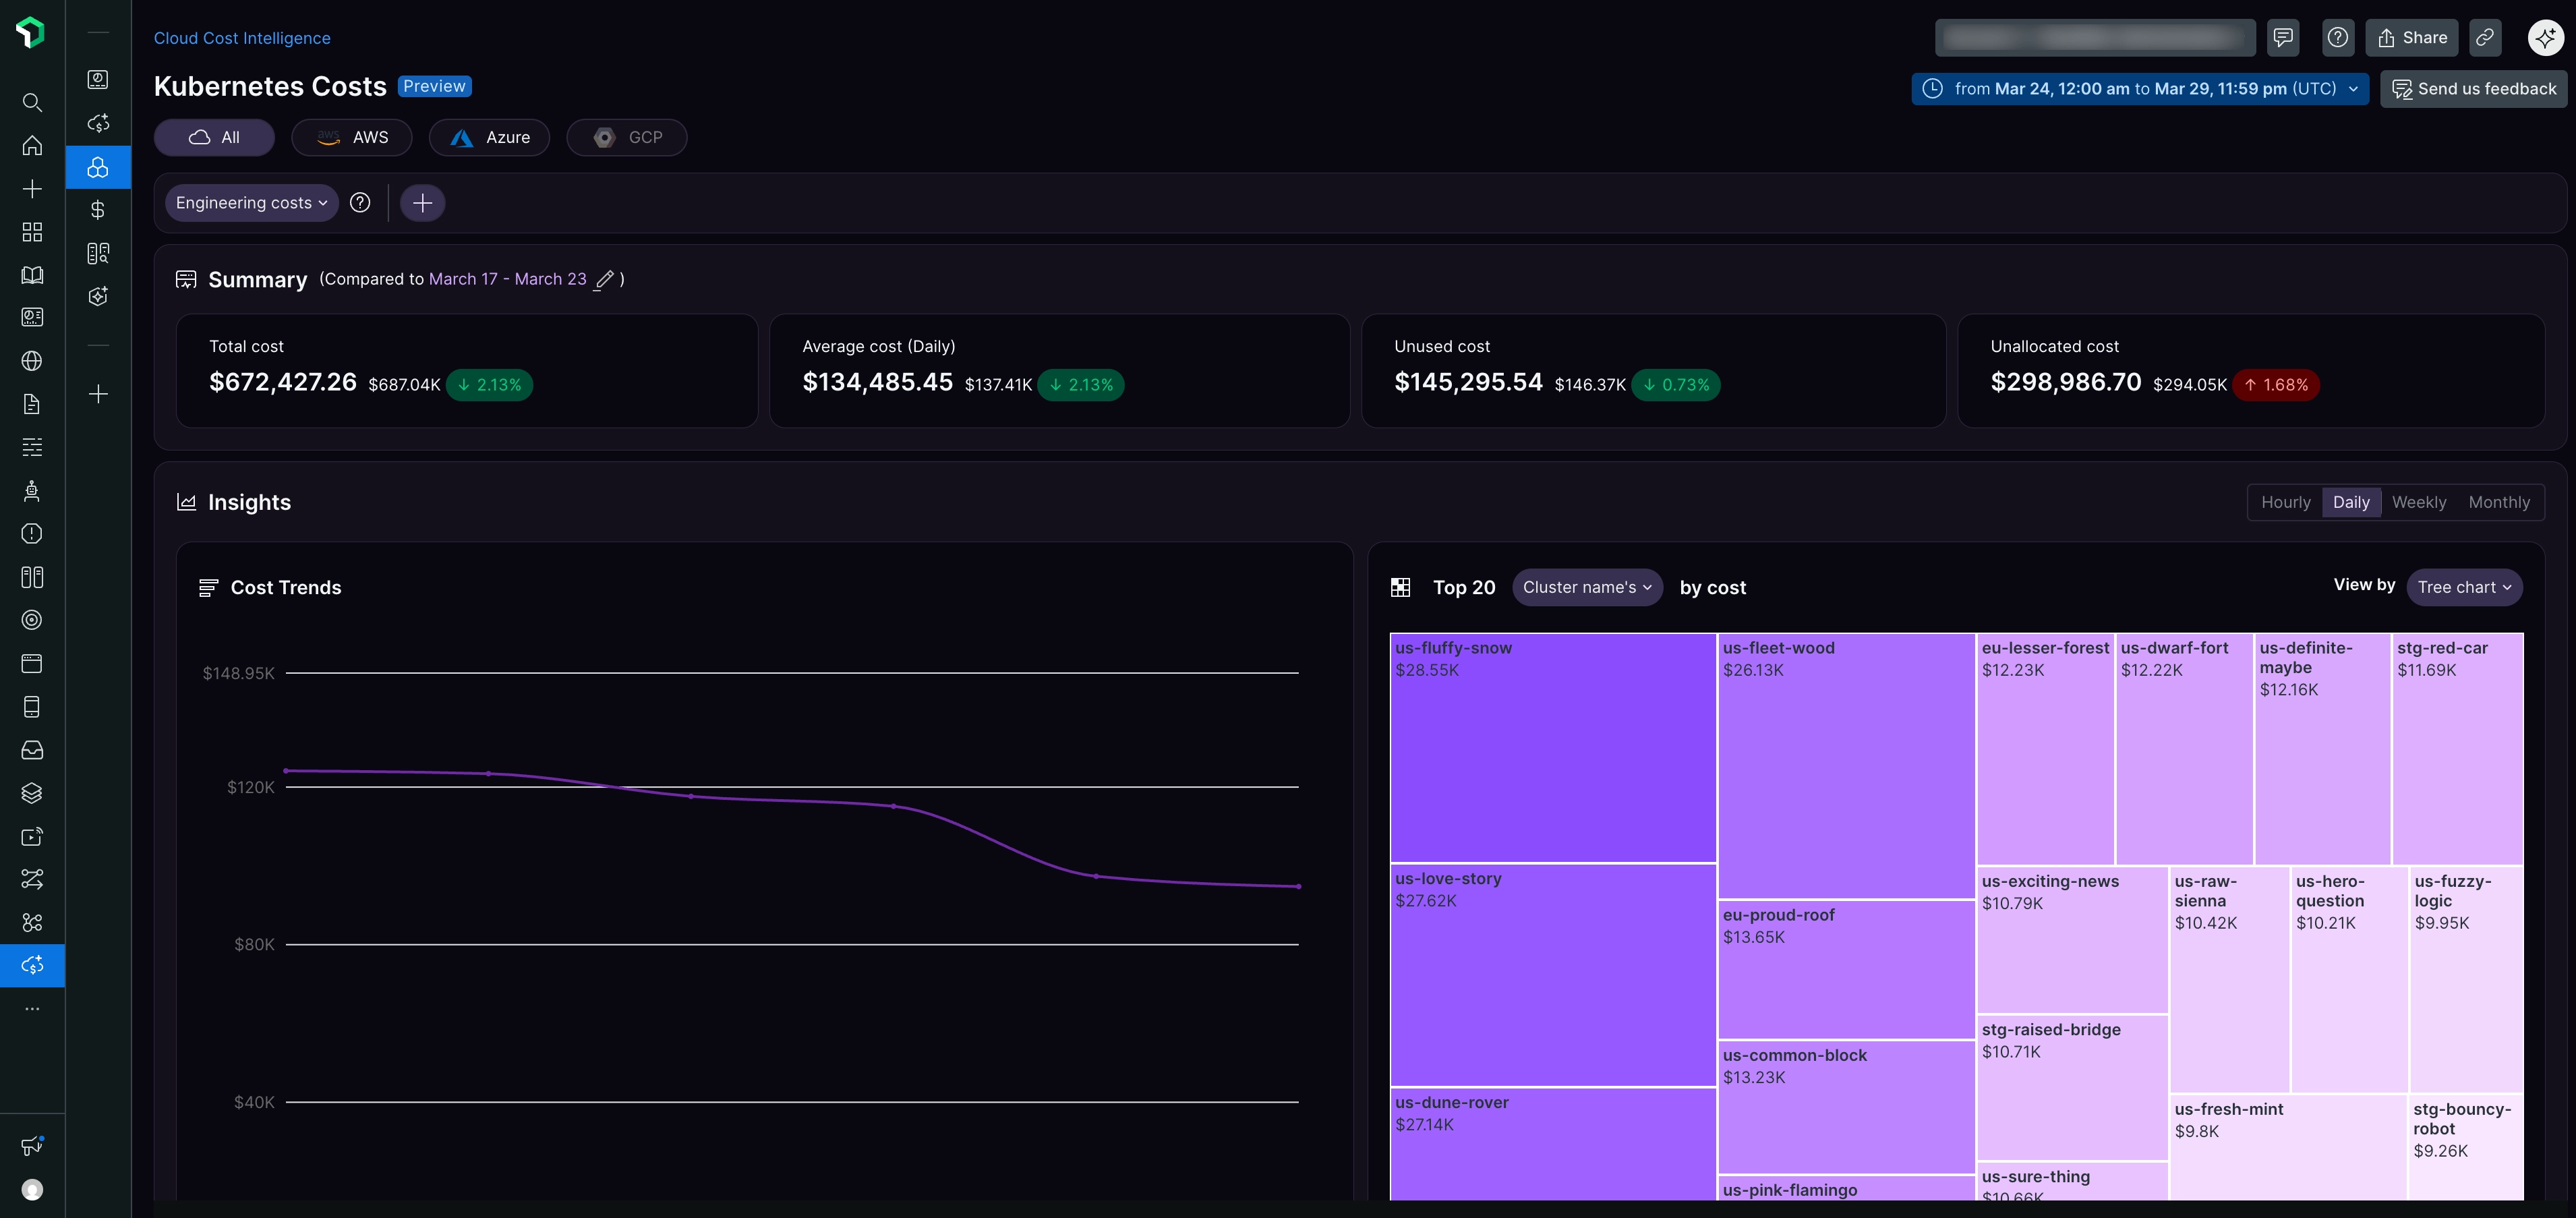The image size is (2576, 1218).
Task: Click the eu-proud-roof cluster tile
Action: pos(1846,969)
